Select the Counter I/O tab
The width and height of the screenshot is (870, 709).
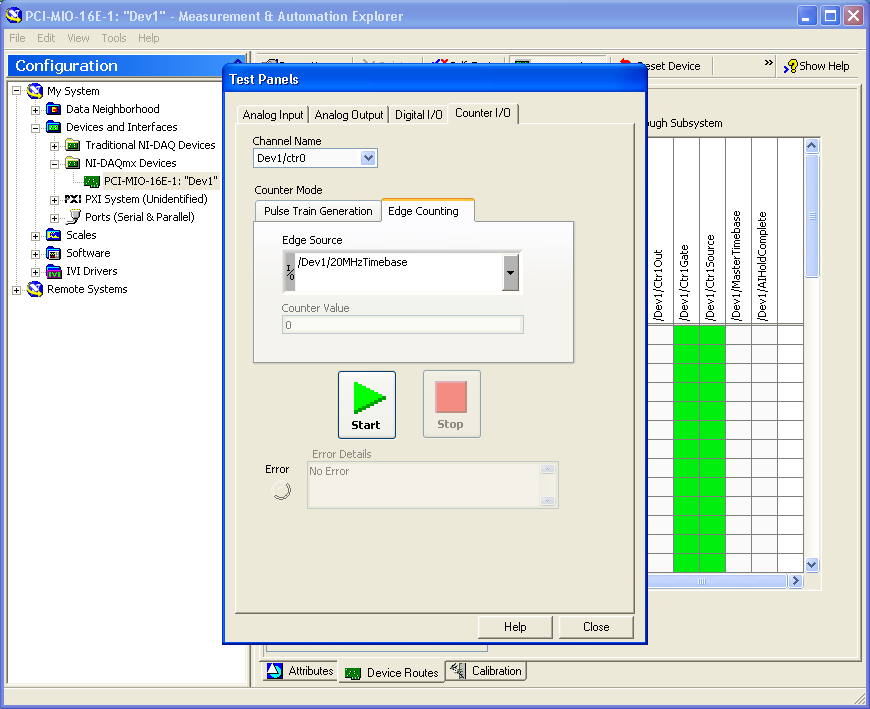click(x=483, y=113)
